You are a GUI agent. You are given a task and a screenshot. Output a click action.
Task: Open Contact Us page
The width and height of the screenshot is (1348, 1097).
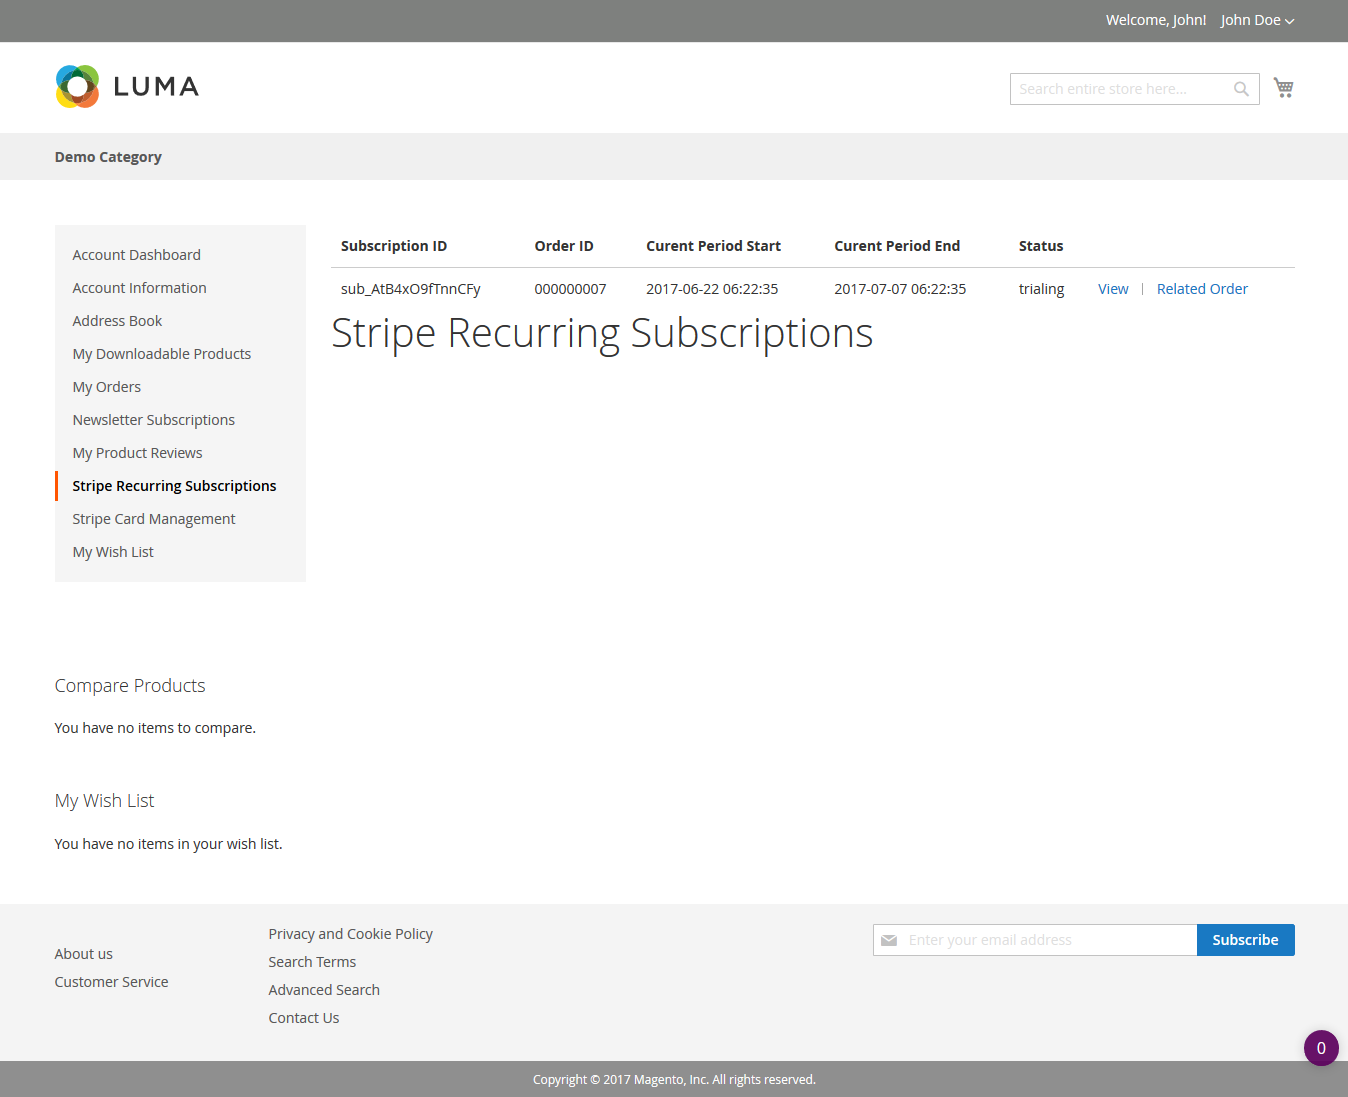pos(304,1018)
